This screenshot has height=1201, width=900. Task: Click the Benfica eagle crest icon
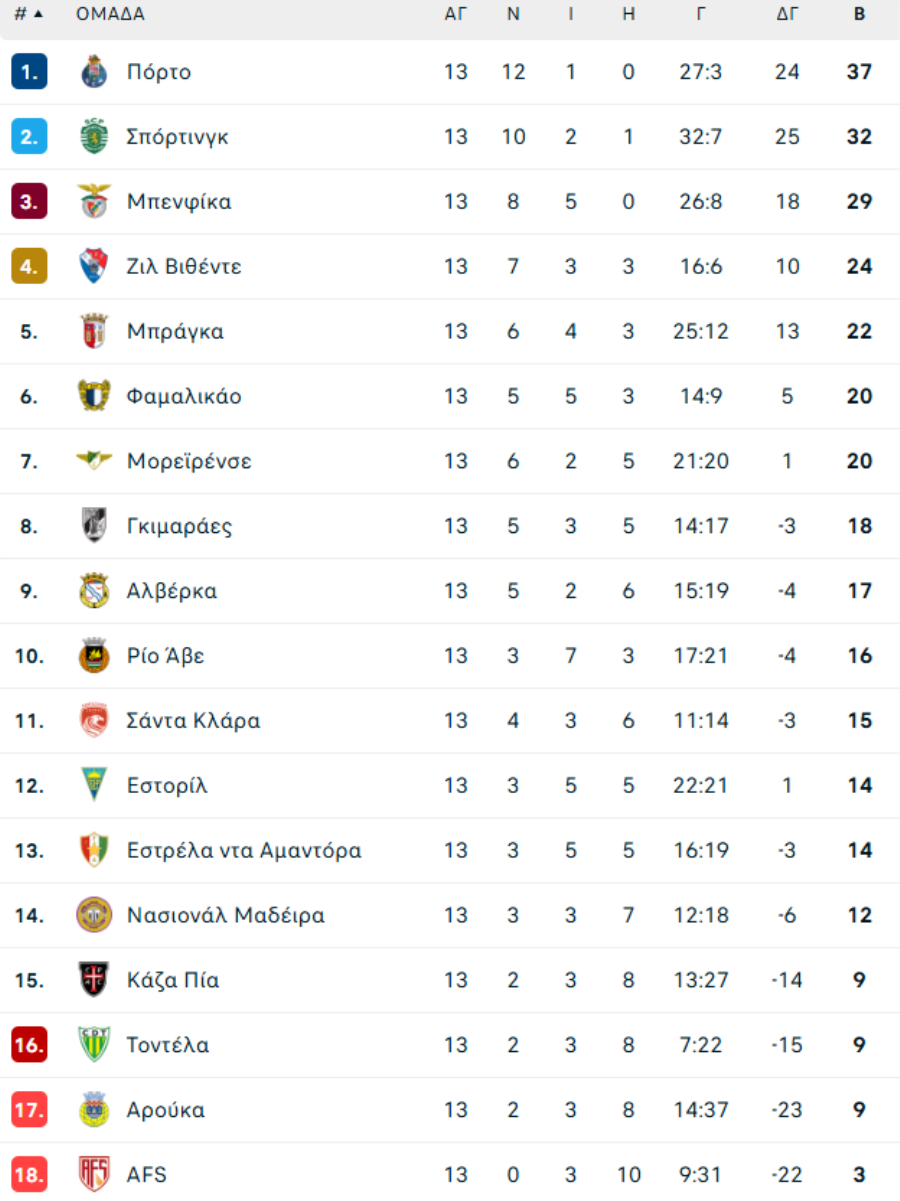pos(94,202)
